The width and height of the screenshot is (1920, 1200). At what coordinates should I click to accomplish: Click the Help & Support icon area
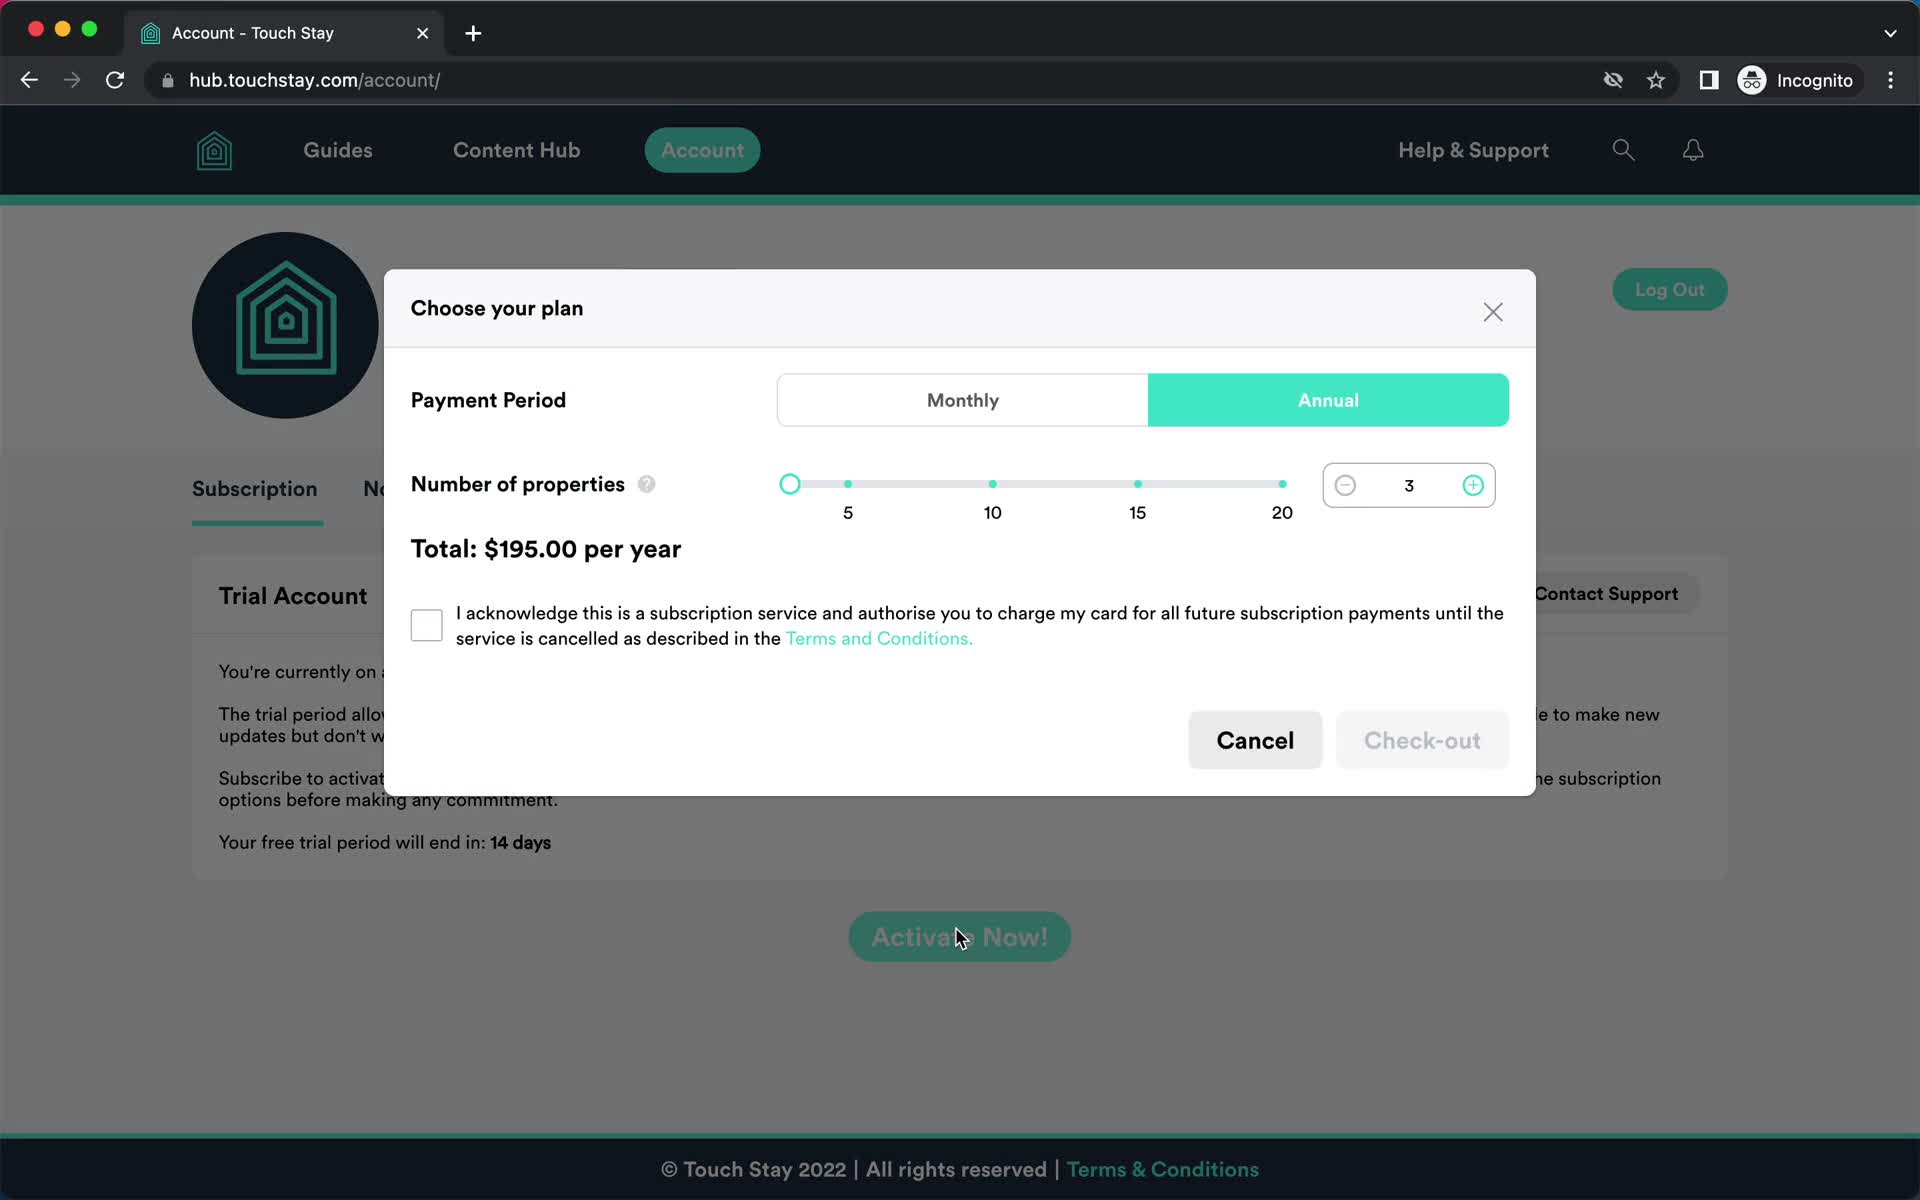point(1472,149)
